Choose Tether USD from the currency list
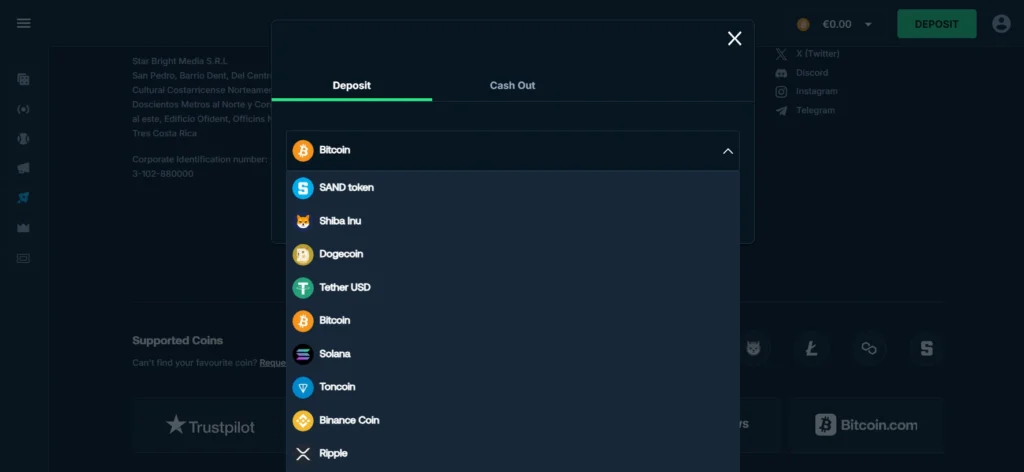This screenshot has width=1024, height=472. [513, 287]
